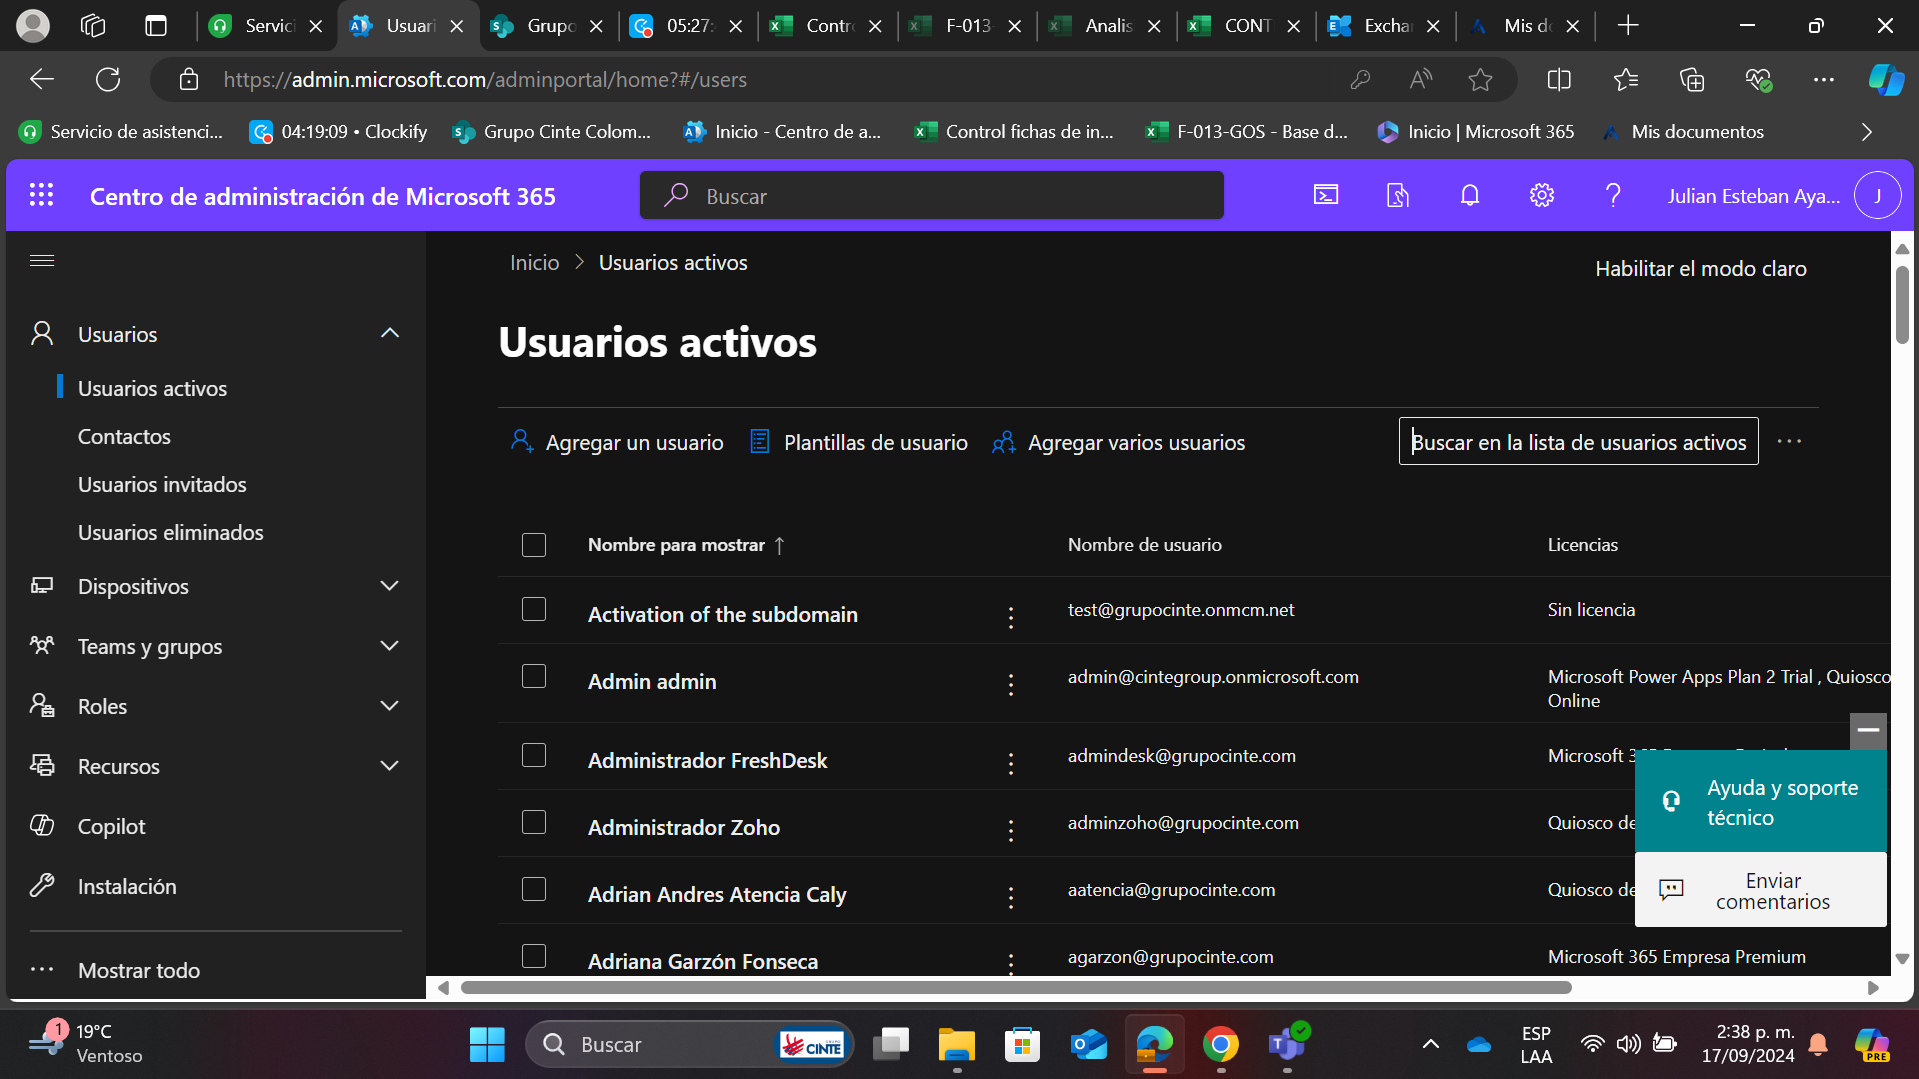Switch to Exchange browser tab

pos(1385,25)
